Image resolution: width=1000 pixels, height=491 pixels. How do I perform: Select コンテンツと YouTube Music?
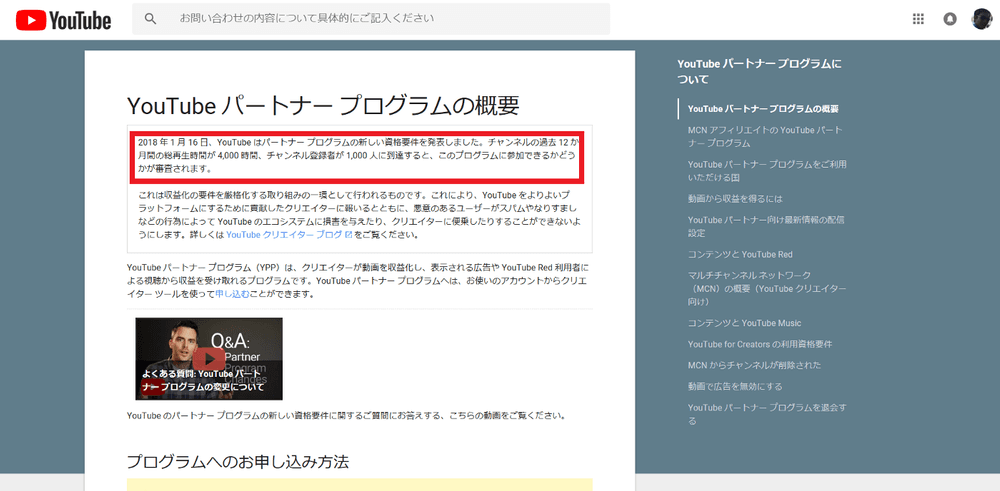[744, 323]
